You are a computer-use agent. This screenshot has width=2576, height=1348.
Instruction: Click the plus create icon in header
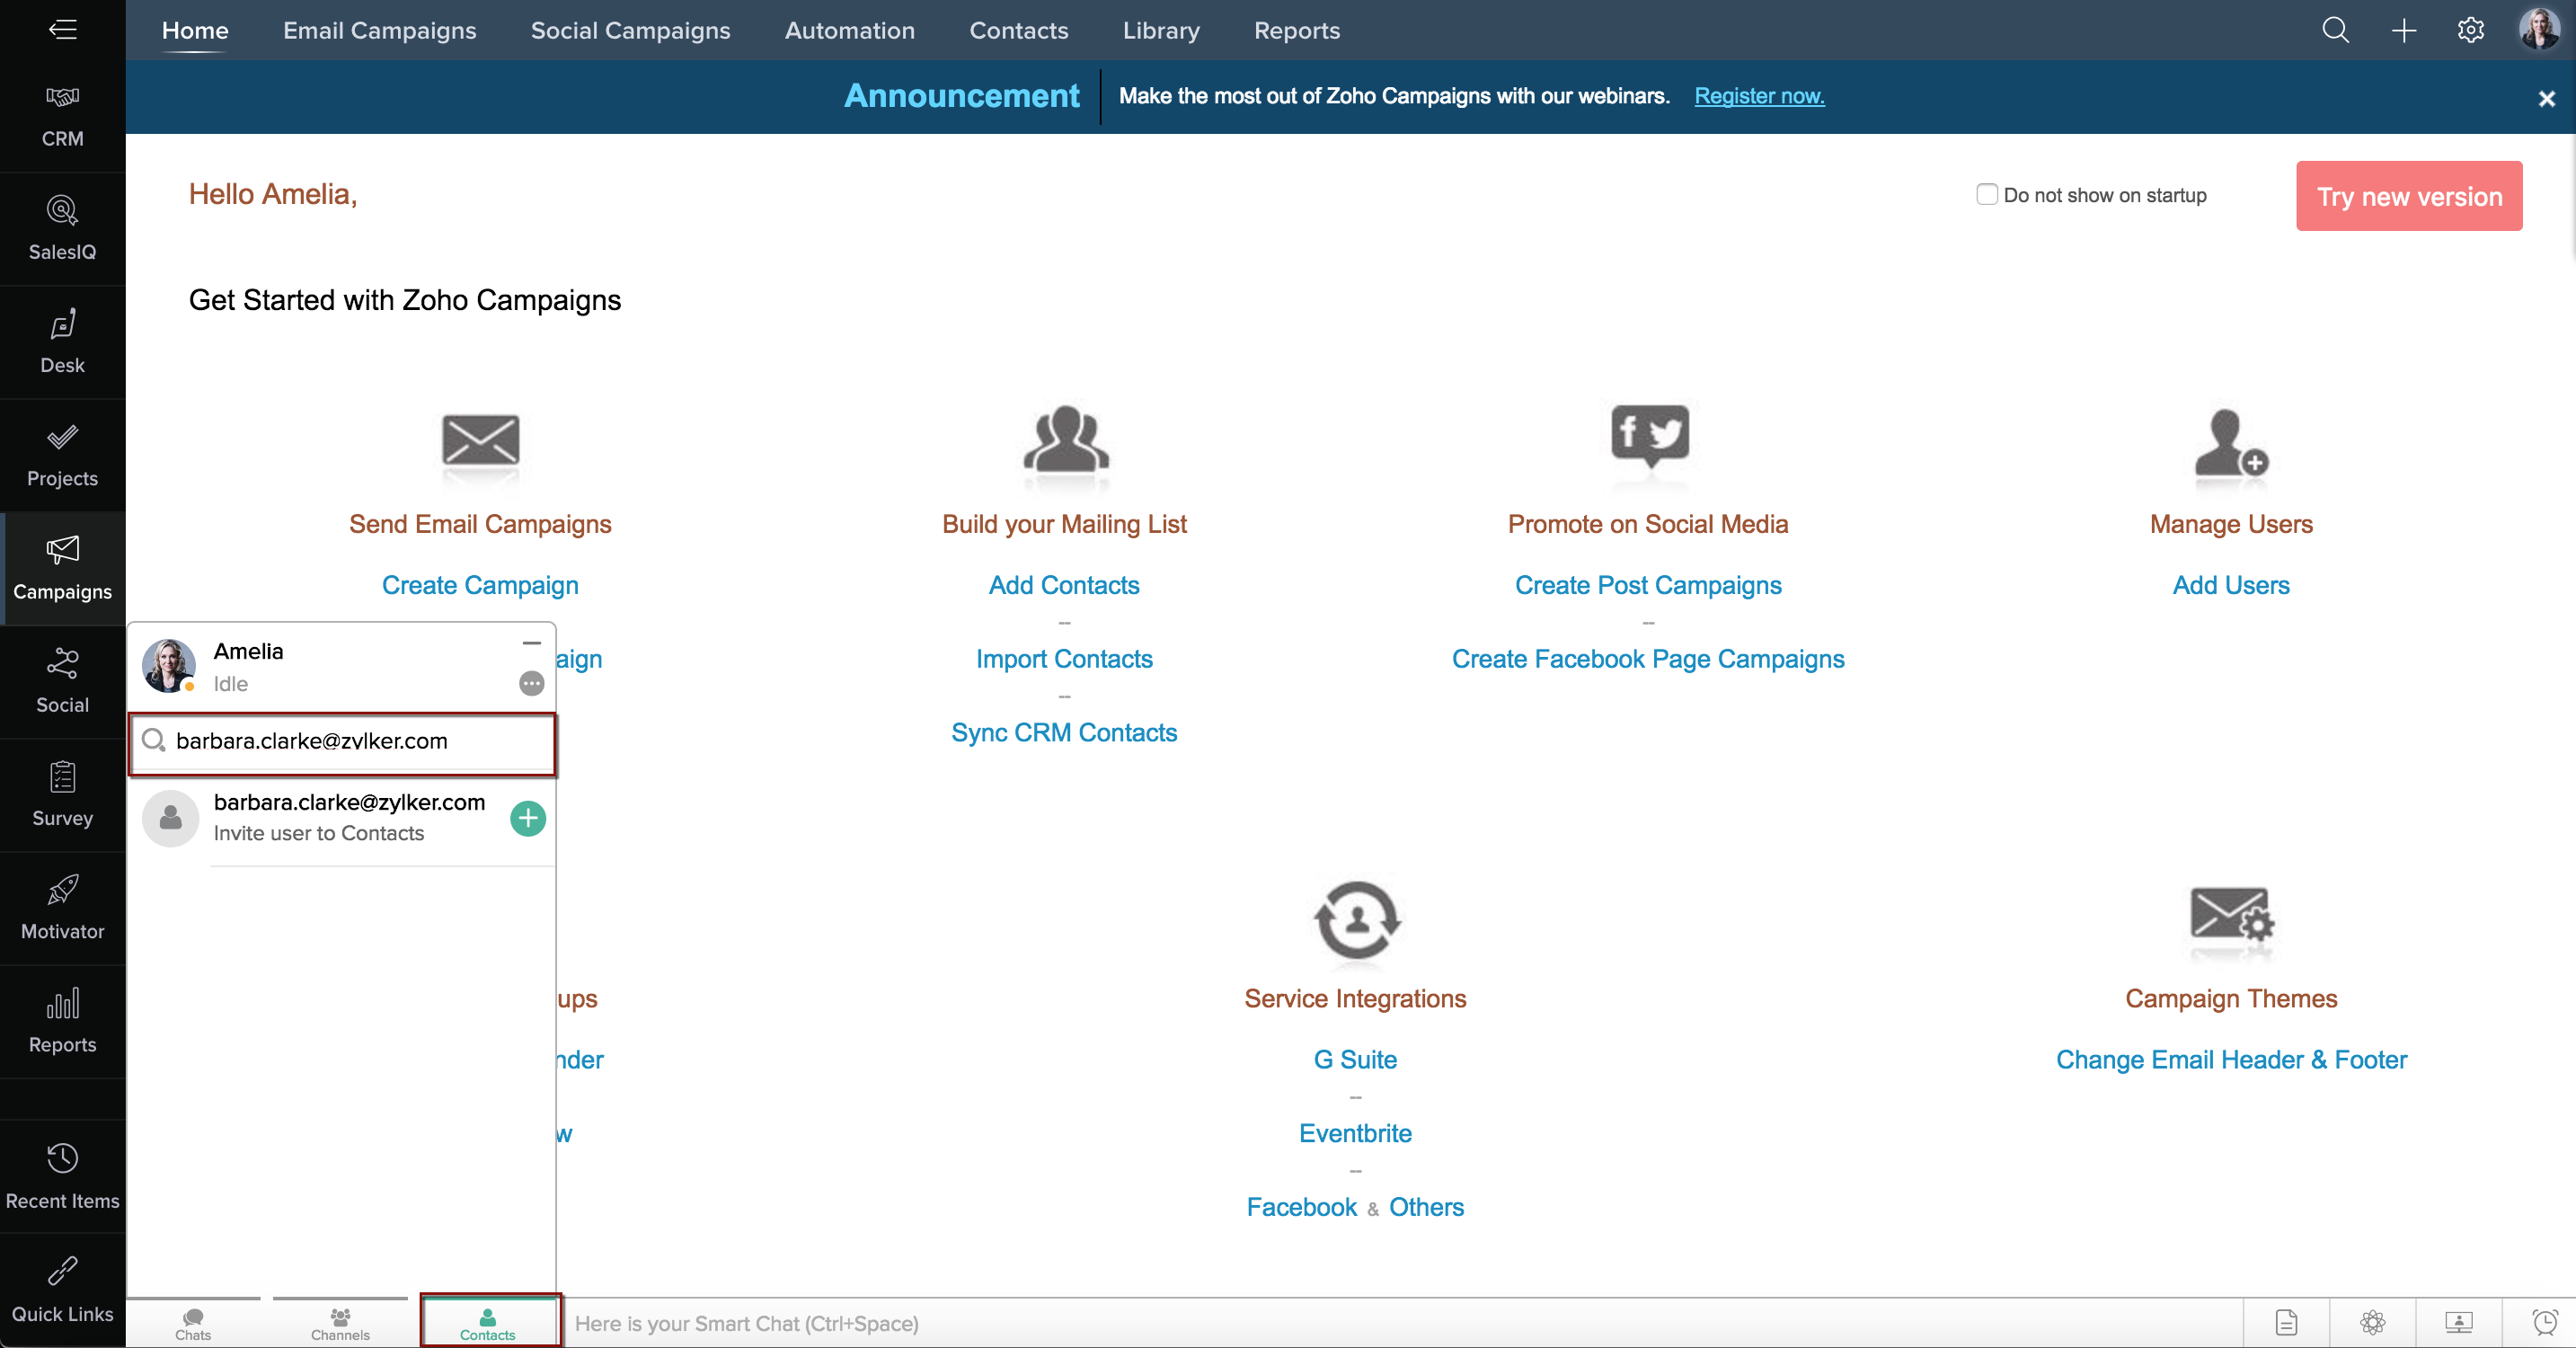click(x=2403, y=30)
